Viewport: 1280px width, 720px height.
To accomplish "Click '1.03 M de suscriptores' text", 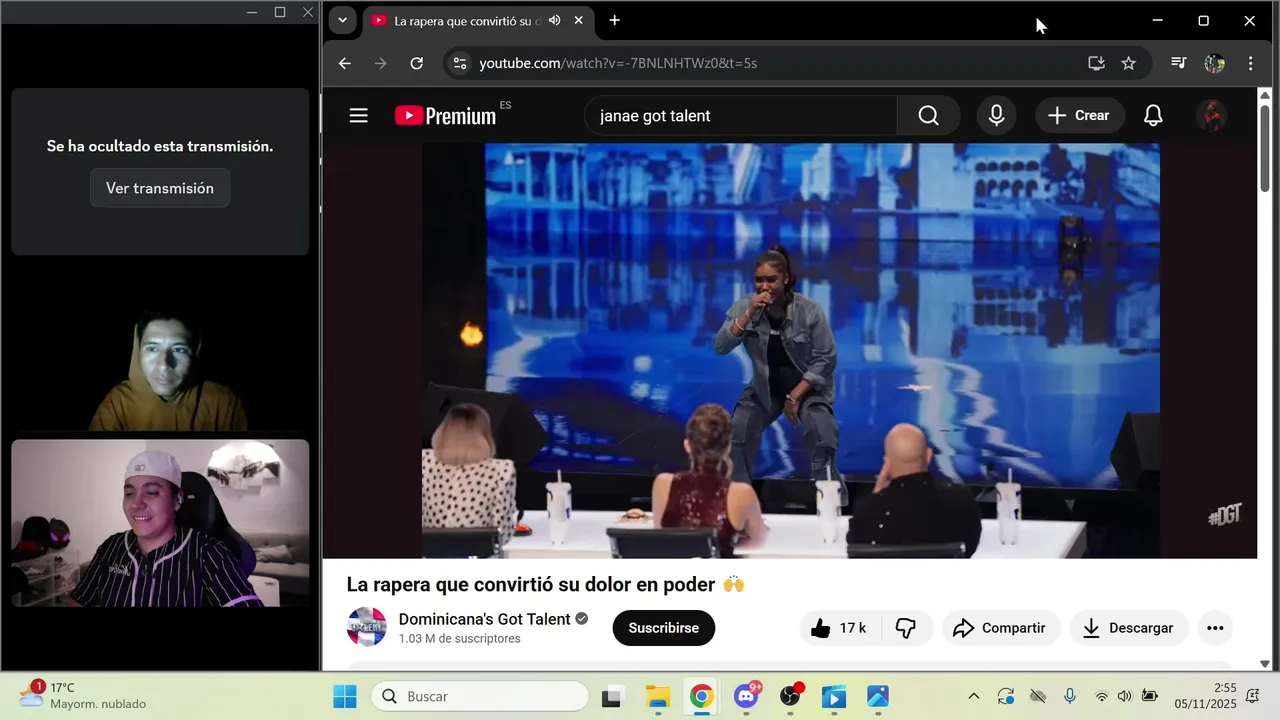I will [x=459, y=639].
